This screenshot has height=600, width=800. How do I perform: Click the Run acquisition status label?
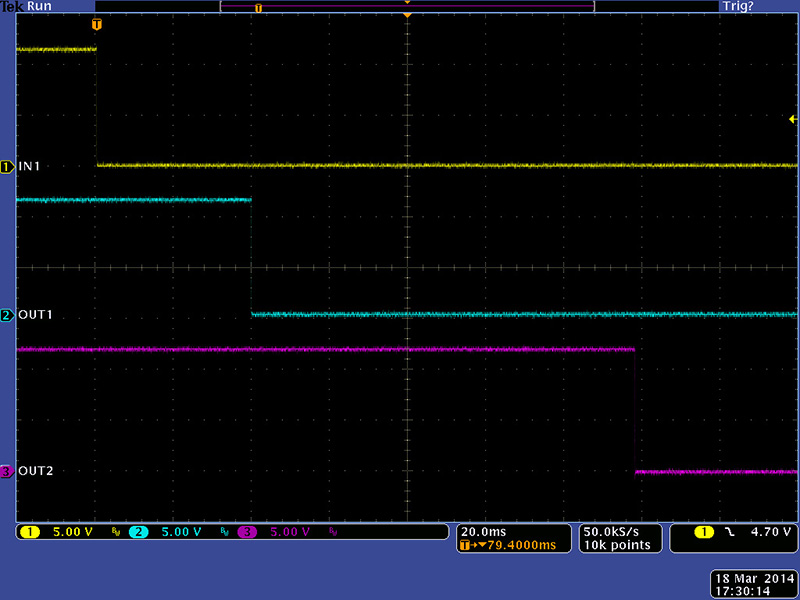40,6
